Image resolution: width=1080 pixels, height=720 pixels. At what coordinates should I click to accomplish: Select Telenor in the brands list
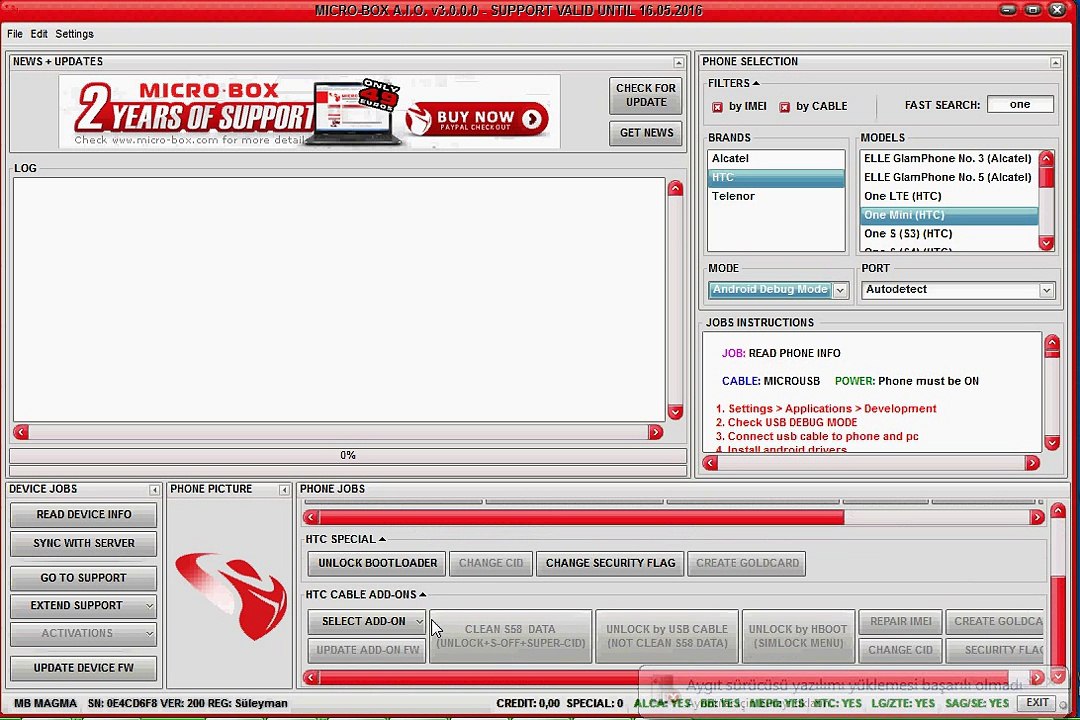[x=776, y=196]
